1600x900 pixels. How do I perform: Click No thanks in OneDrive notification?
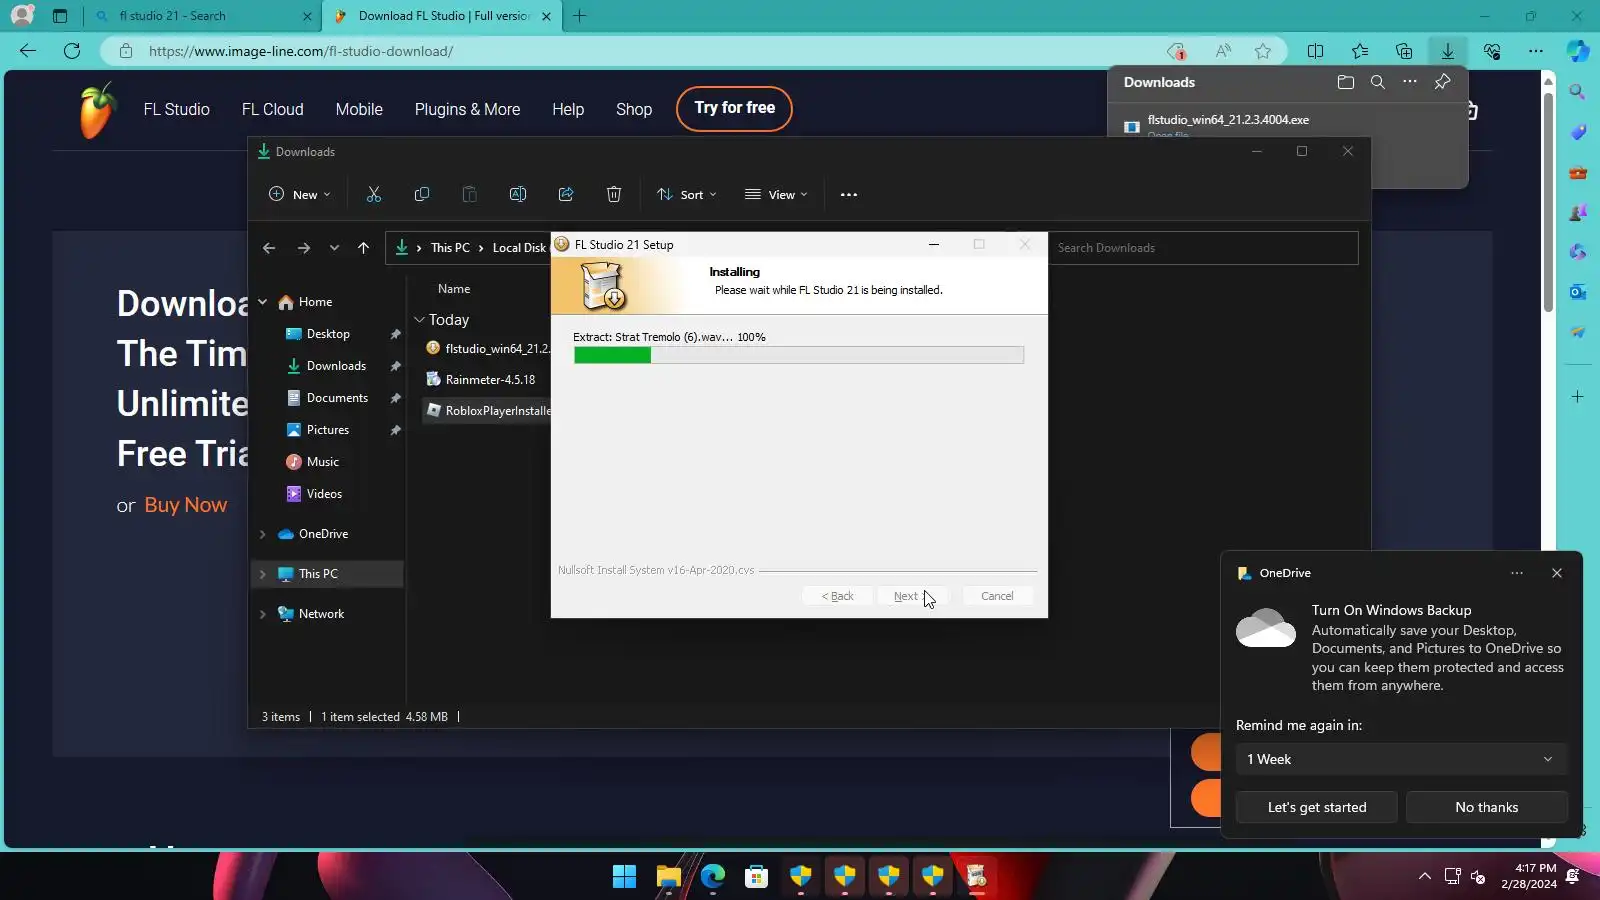(x=1486, y=807)
